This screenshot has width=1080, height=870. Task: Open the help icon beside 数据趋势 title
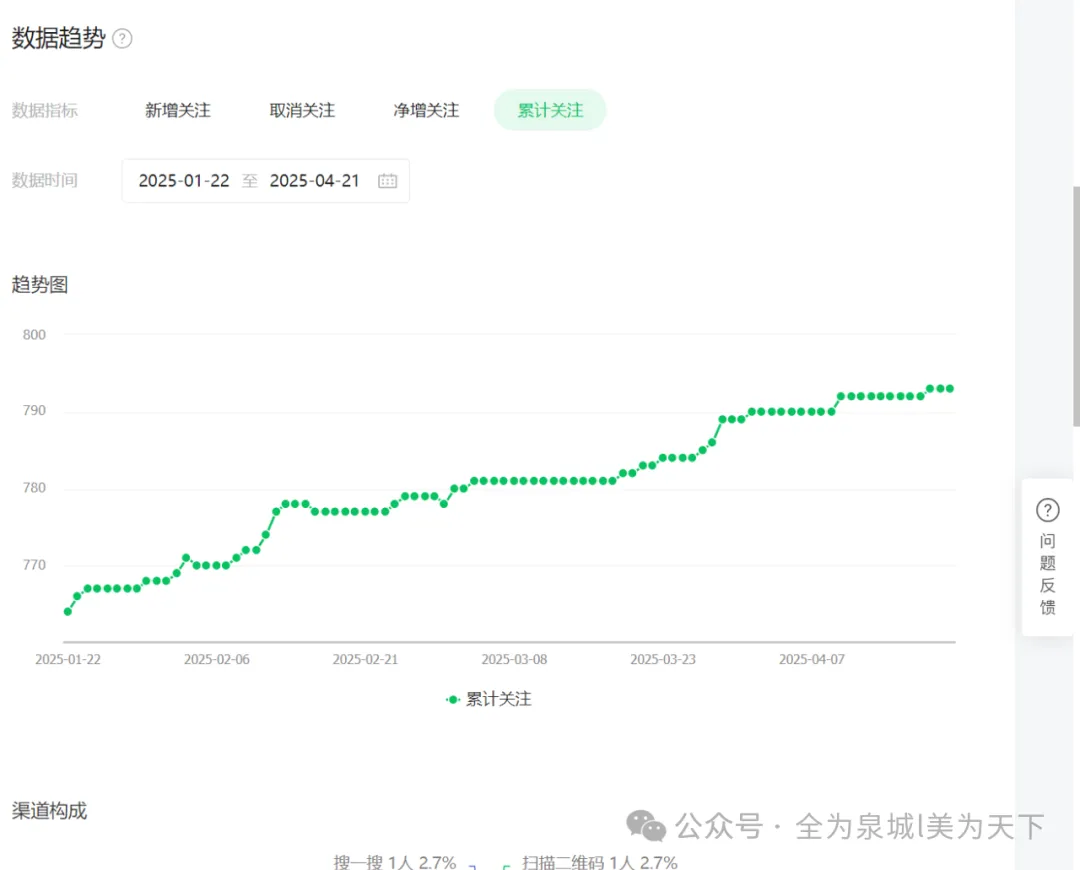(122, 39)
